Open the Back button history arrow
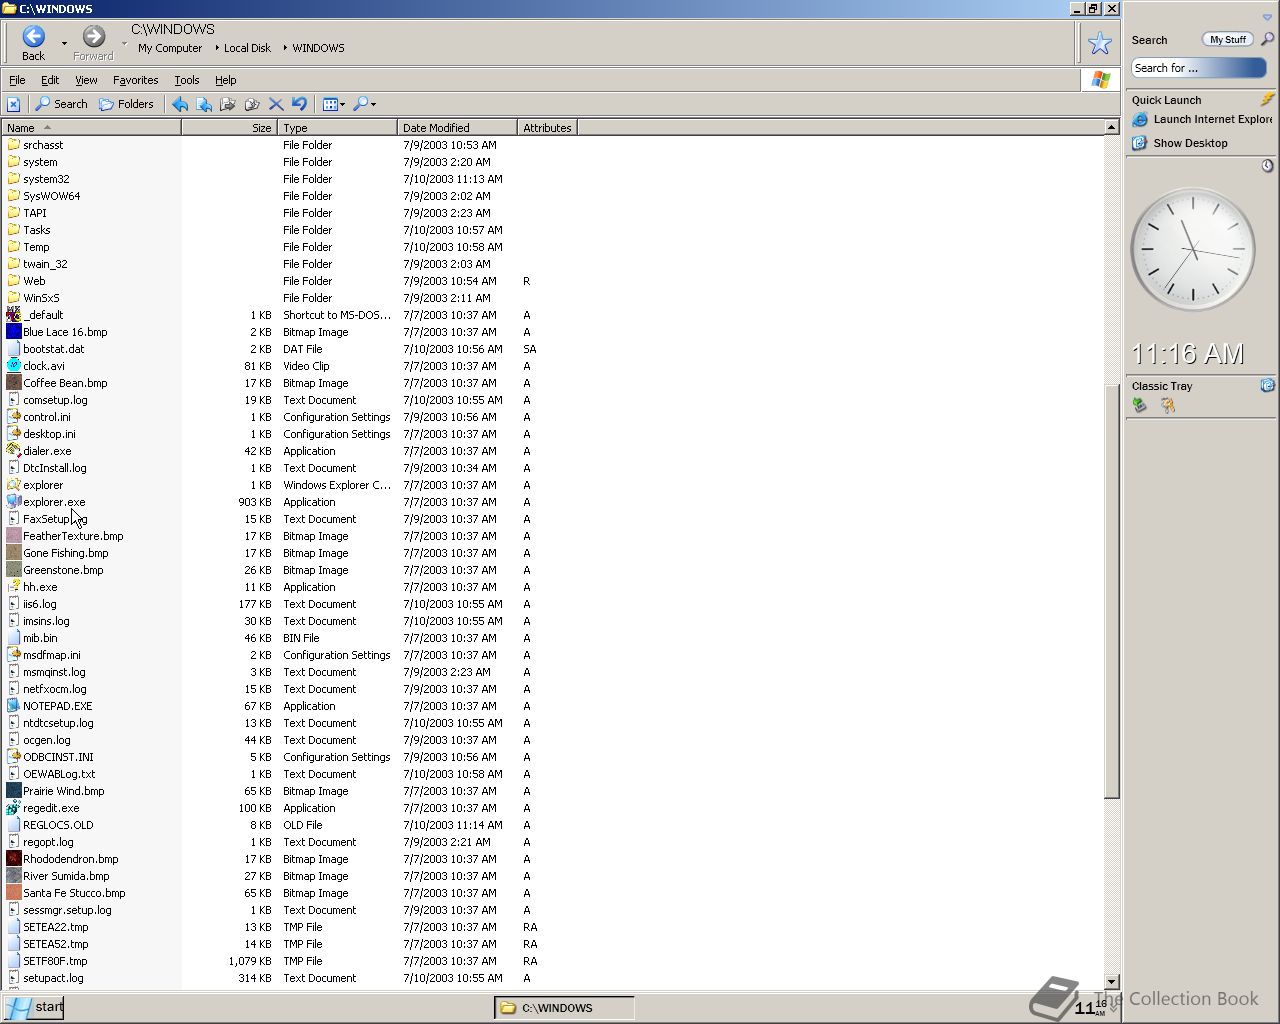1280x1024 pixels. click(64, 44)
